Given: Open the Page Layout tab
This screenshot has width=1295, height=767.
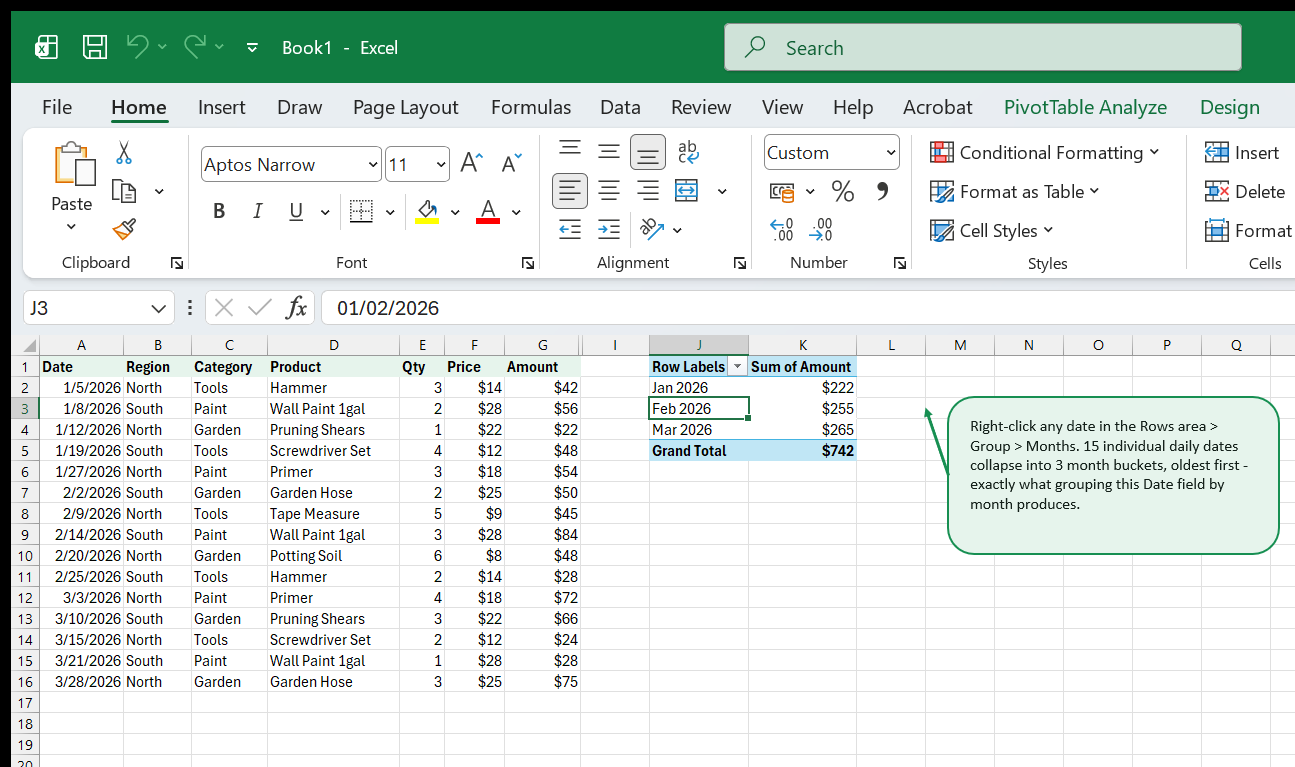Looking at the screenshot, I should pyautogui.click(x=405, y=107).
